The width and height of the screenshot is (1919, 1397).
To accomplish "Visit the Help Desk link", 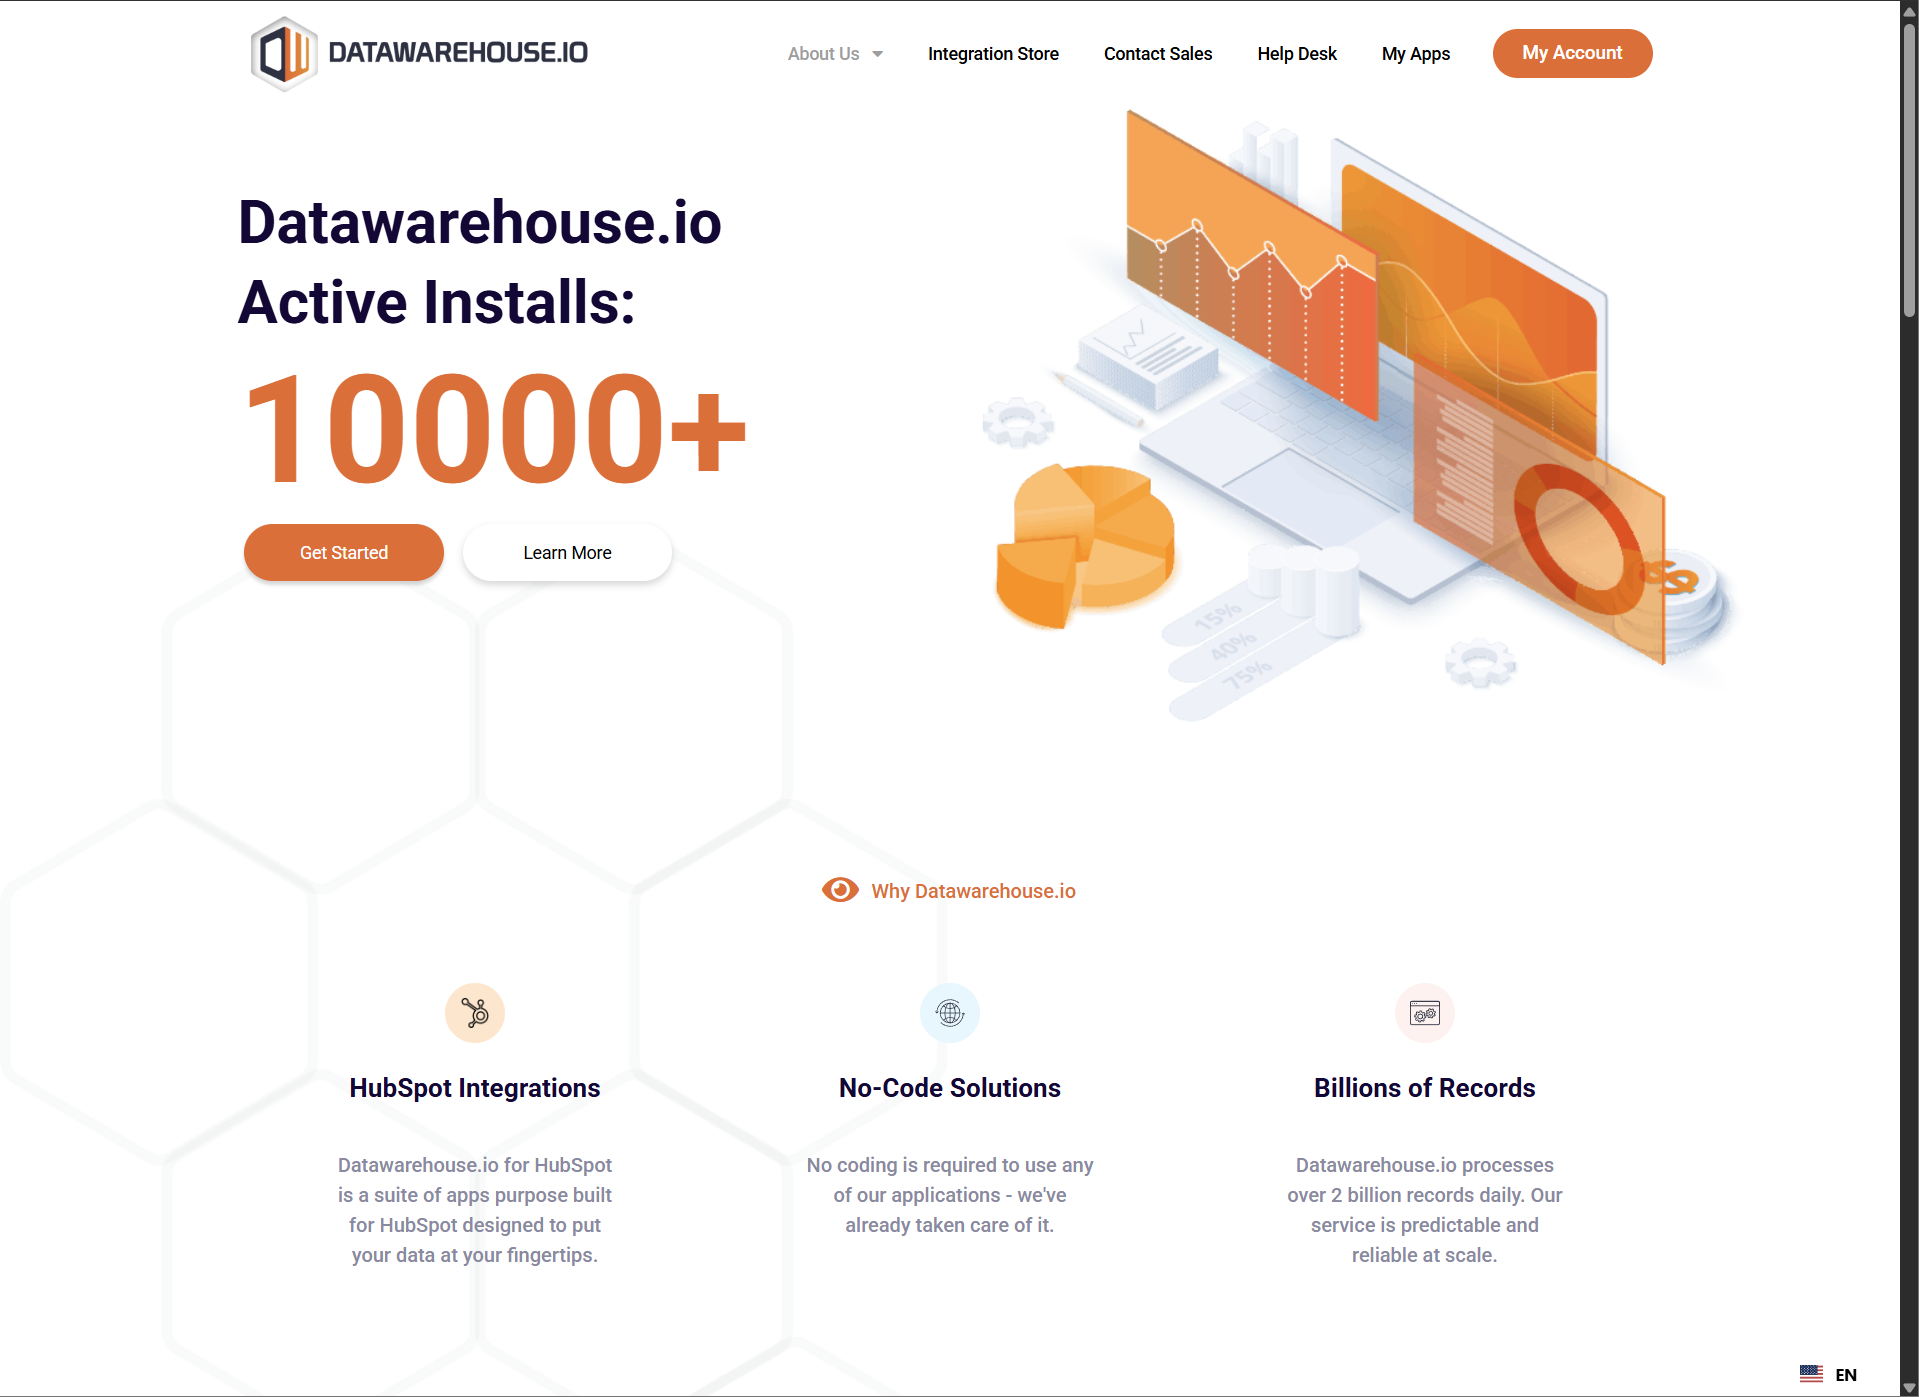I will click(1297, 54).
